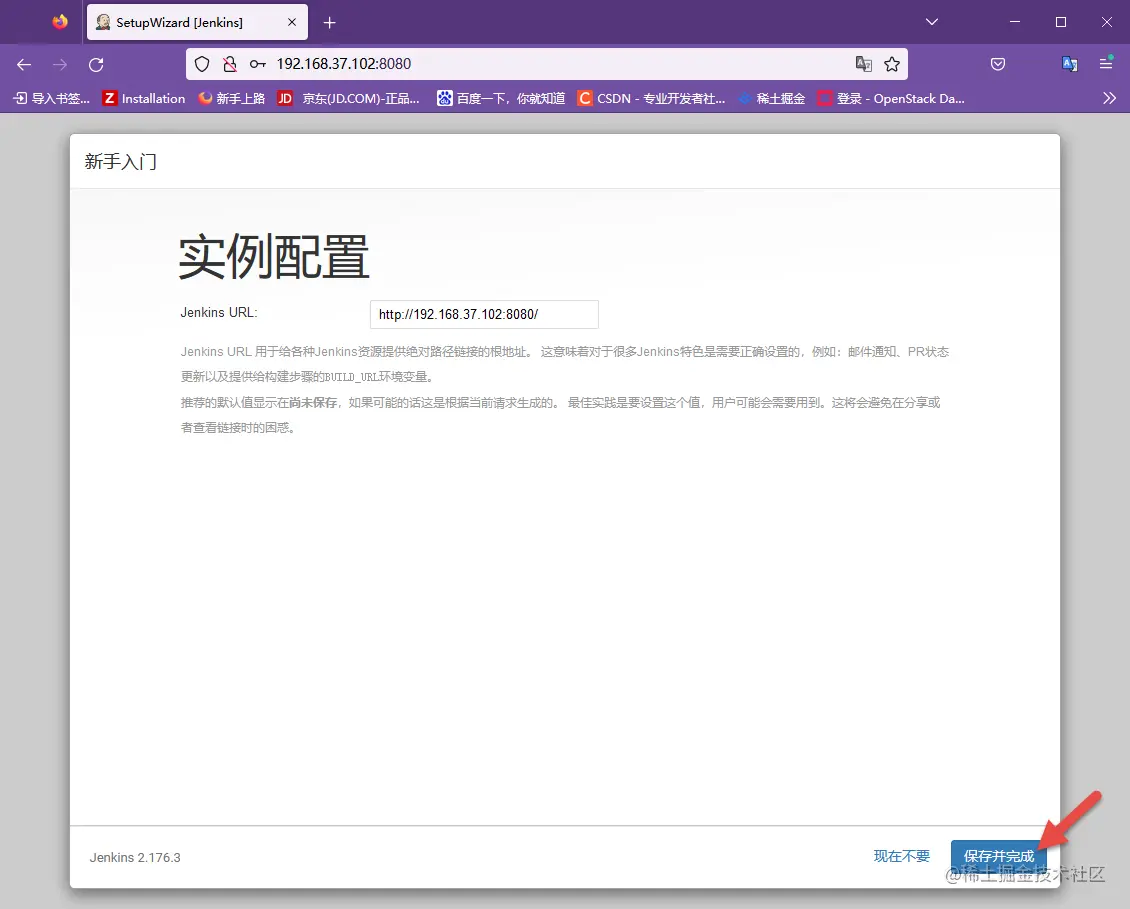Show more bookmarks with the chevron
The width and height of the screenshot is (1130, 909).
(1109, 99)
